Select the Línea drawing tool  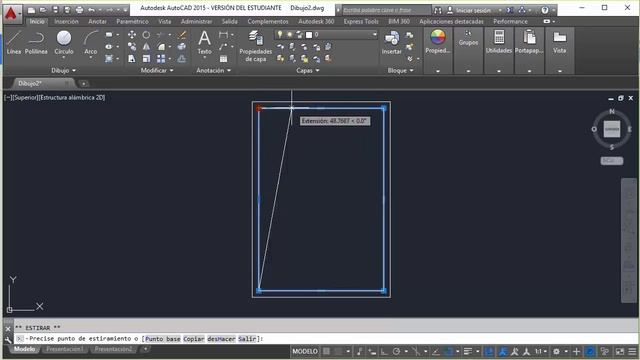(x=13, y=42)
